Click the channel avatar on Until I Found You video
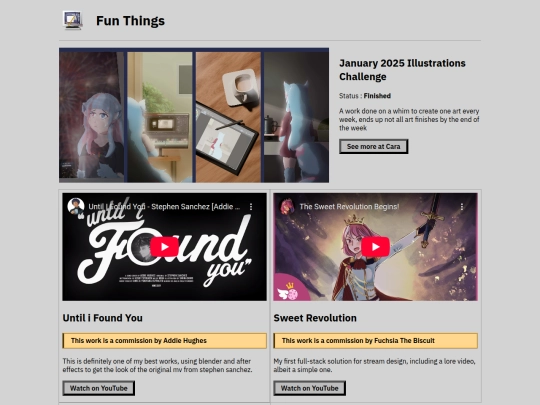 75,206
